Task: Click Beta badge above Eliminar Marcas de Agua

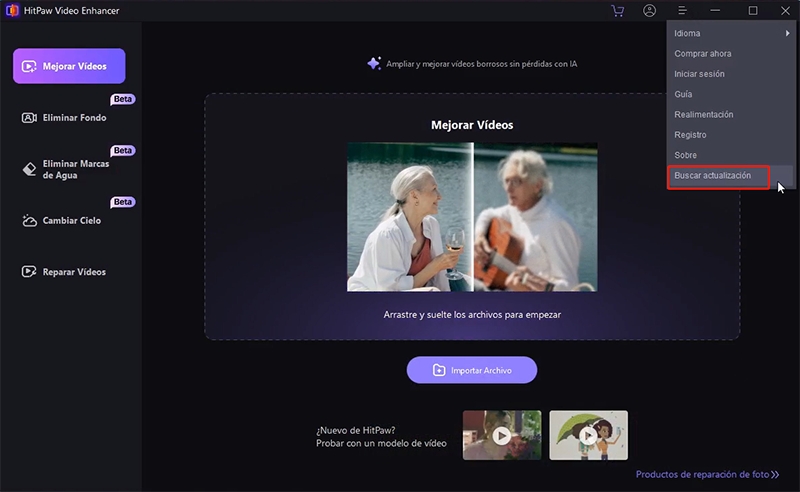Action: (x=122, y=151)
